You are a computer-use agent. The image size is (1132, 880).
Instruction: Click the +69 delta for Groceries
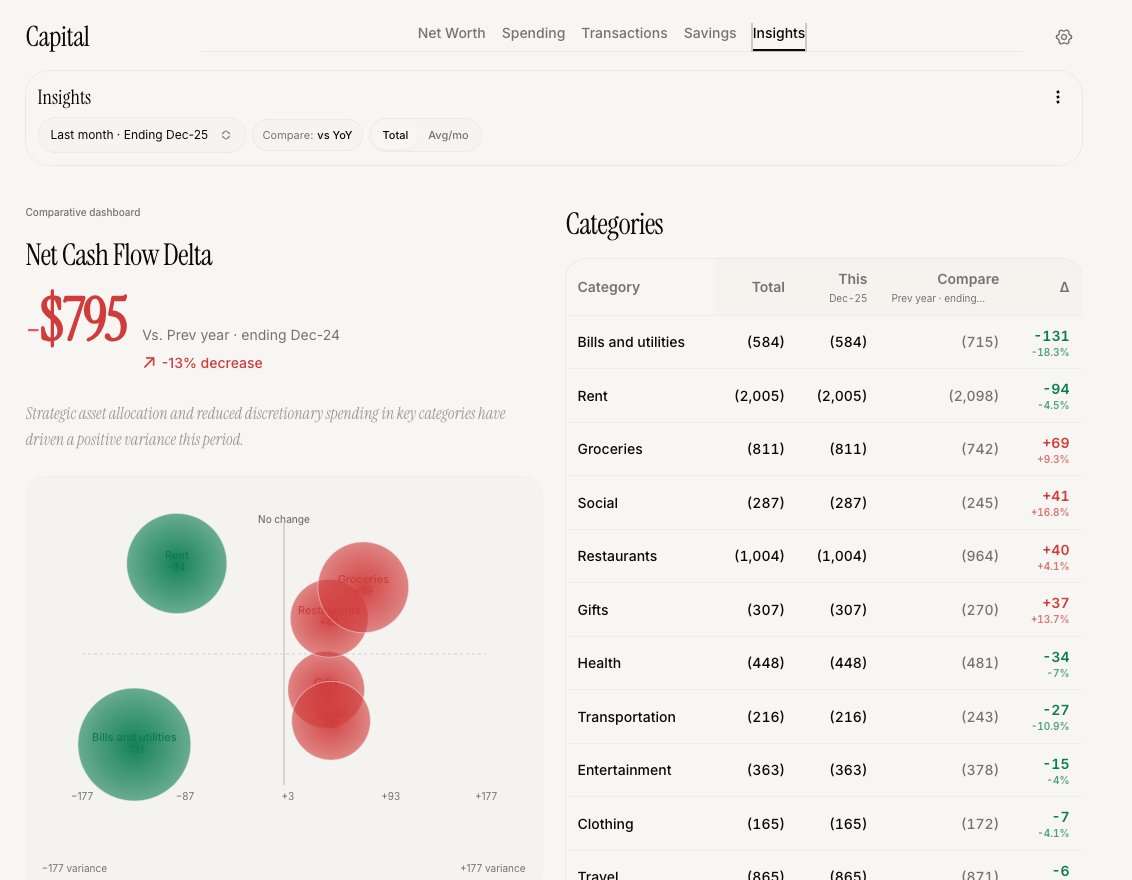[1055, 443]
